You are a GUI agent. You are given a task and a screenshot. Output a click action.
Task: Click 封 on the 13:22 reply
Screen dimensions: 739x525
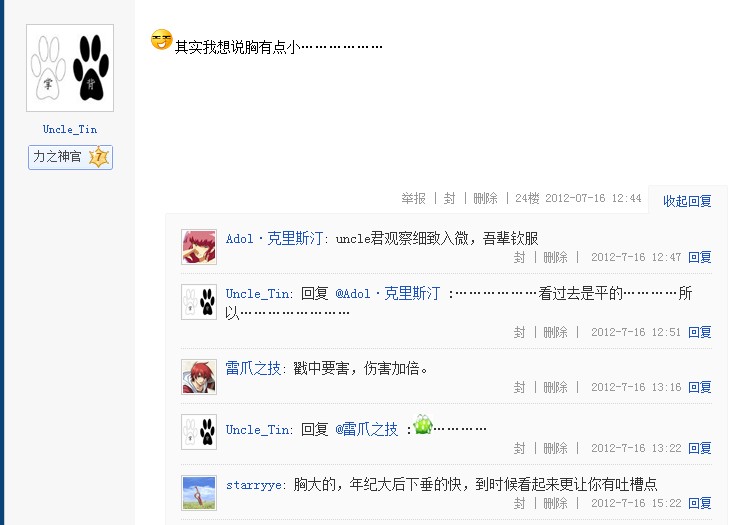pyautogui.click(x=519, y=448)
